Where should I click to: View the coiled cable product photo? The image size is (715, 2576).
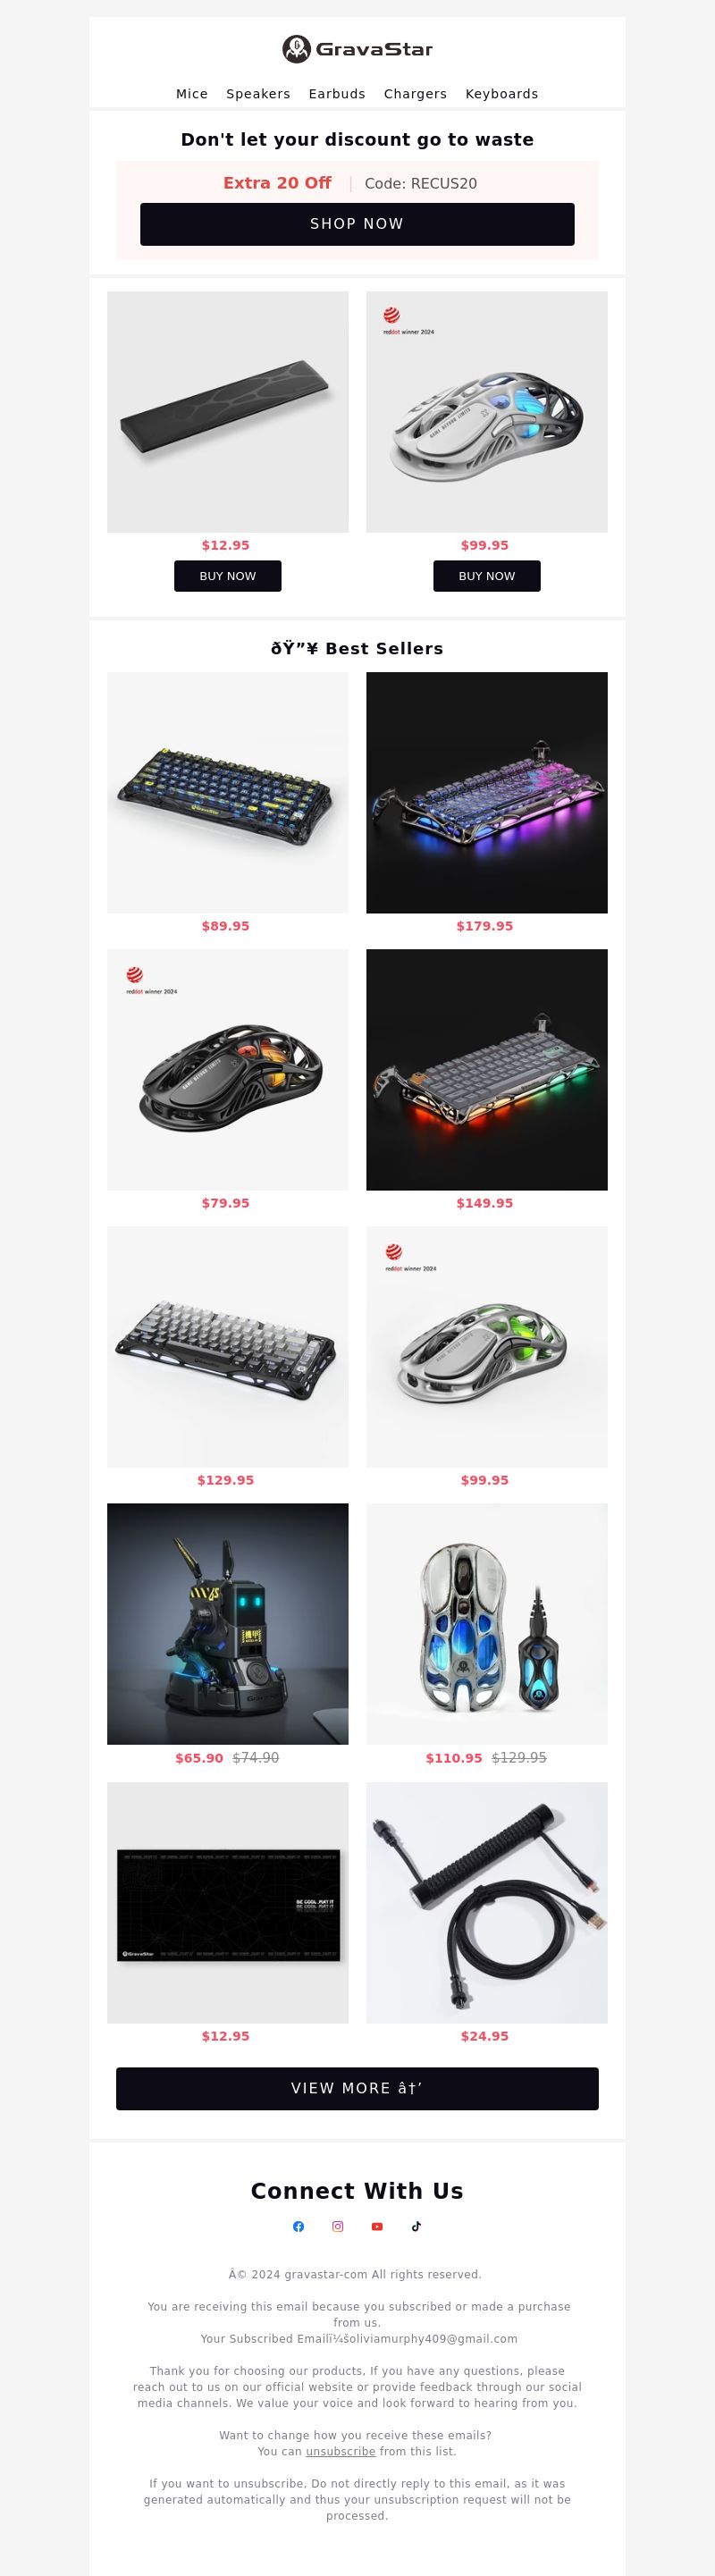click(487, 1902)
